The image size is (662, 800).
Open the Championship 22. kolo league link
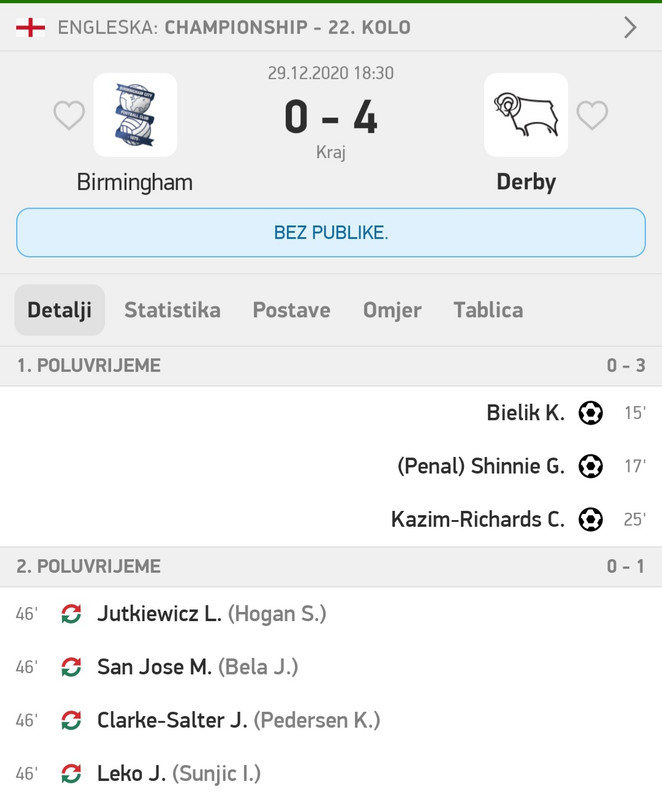(286, 27)
